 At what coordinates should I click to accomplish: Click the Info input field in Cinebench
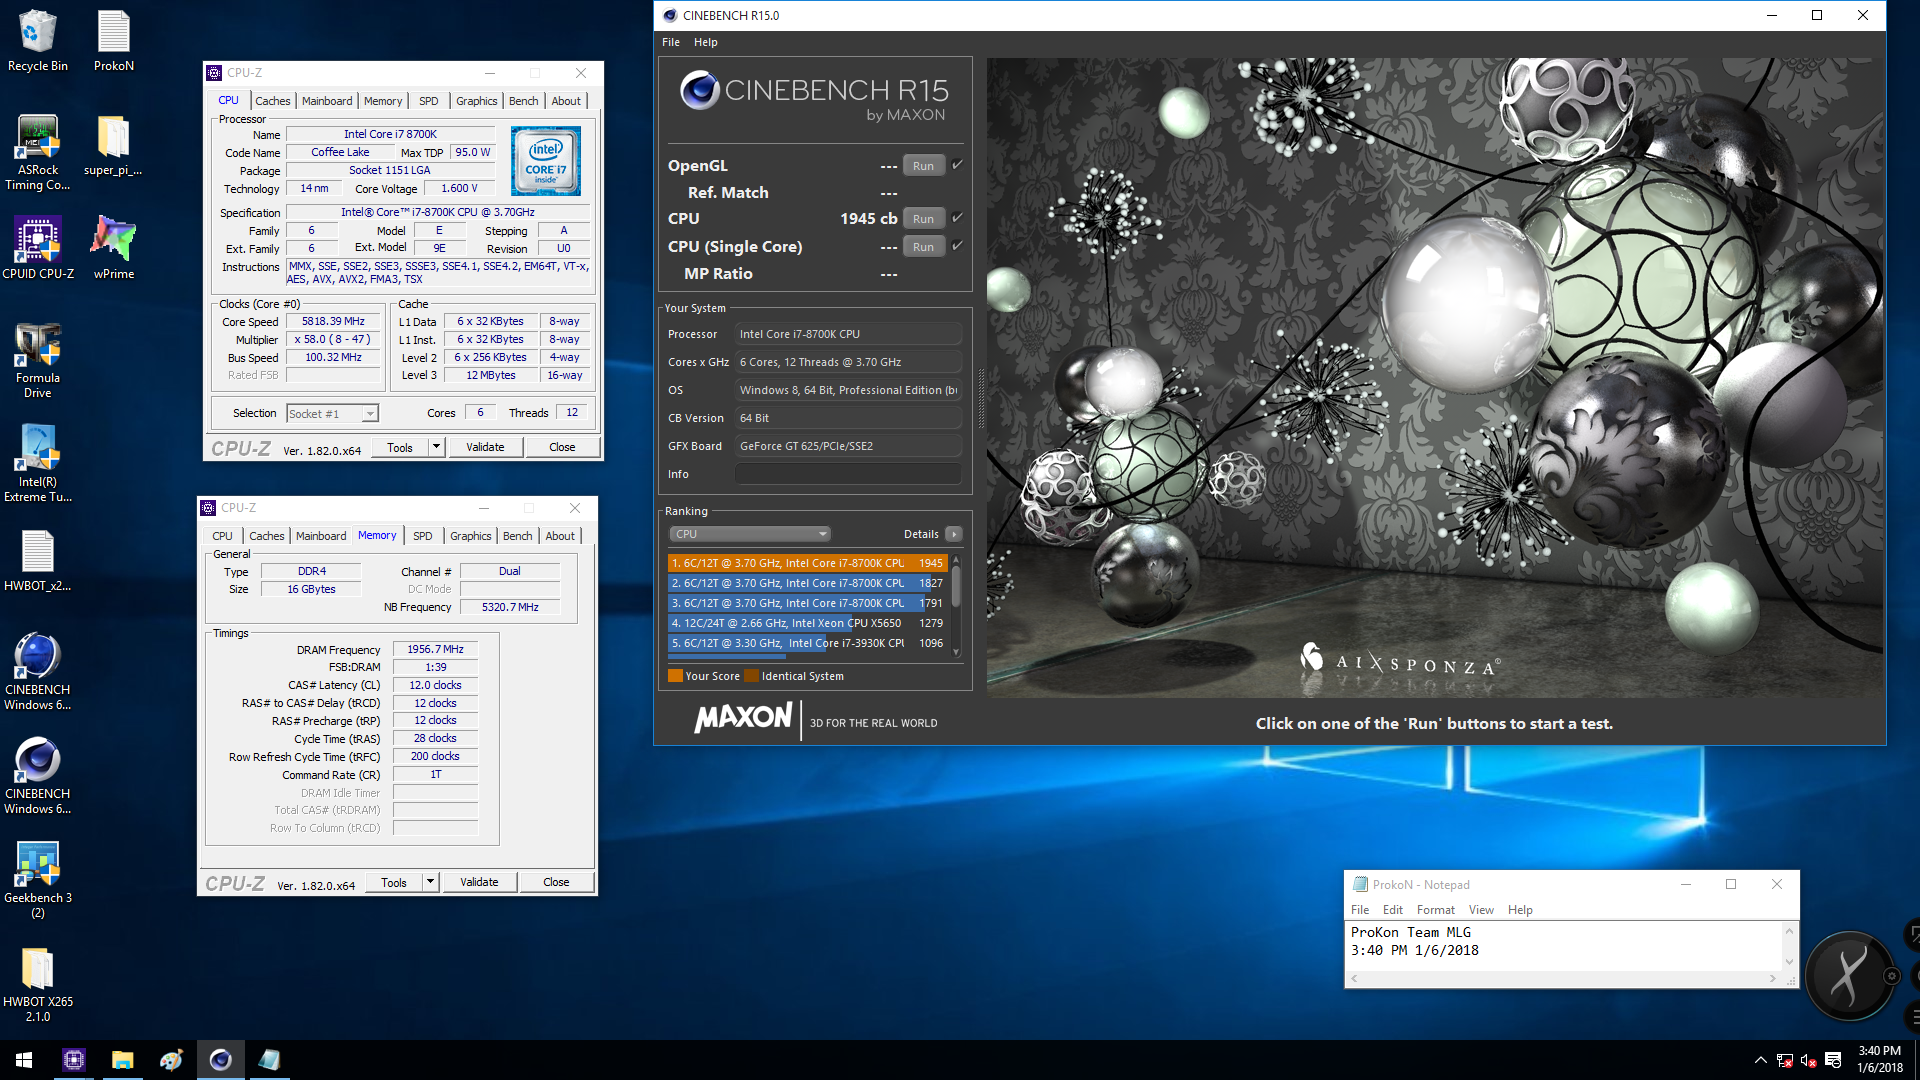[x=848, y=474]
